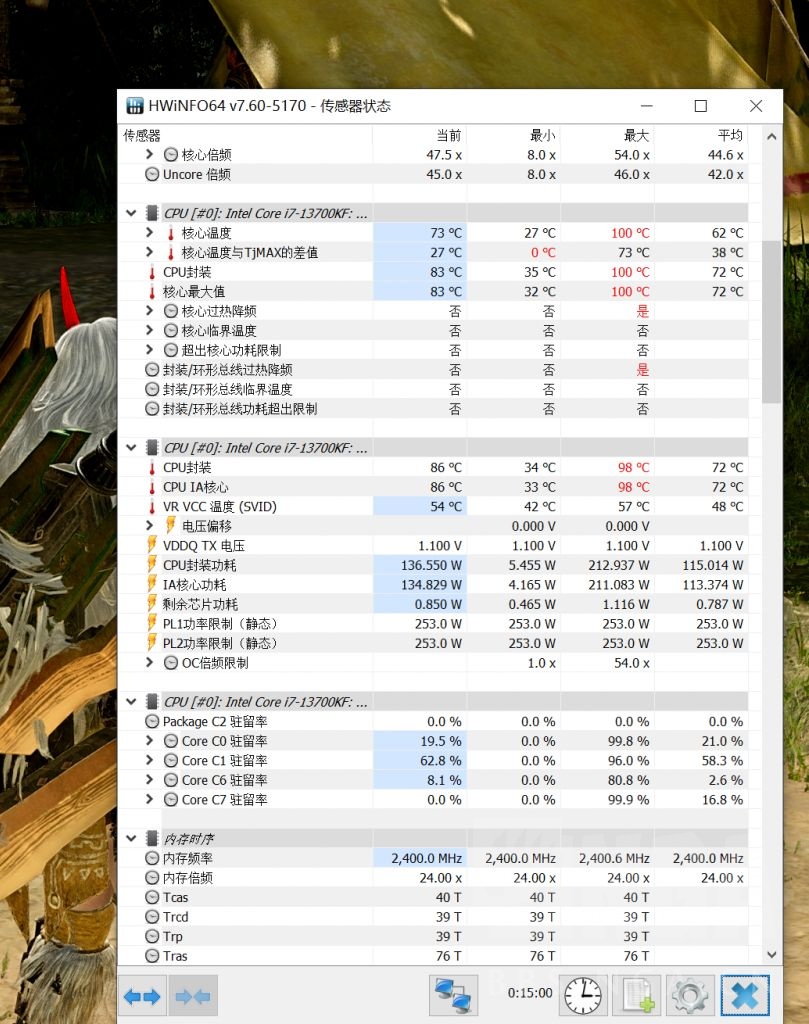Image resolution: width=809 pixels, height=1024 pixels.
Task: Expand the 核心温度 entry
Action: pos(147,232)
